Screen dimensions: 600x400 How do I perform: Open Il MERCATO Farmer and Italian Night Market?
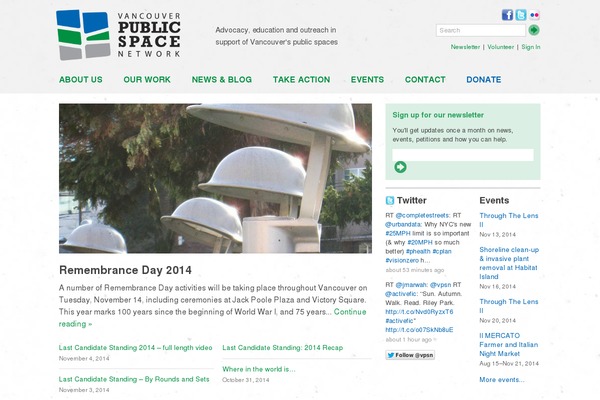pyautogui.click(x=509, y=344)
